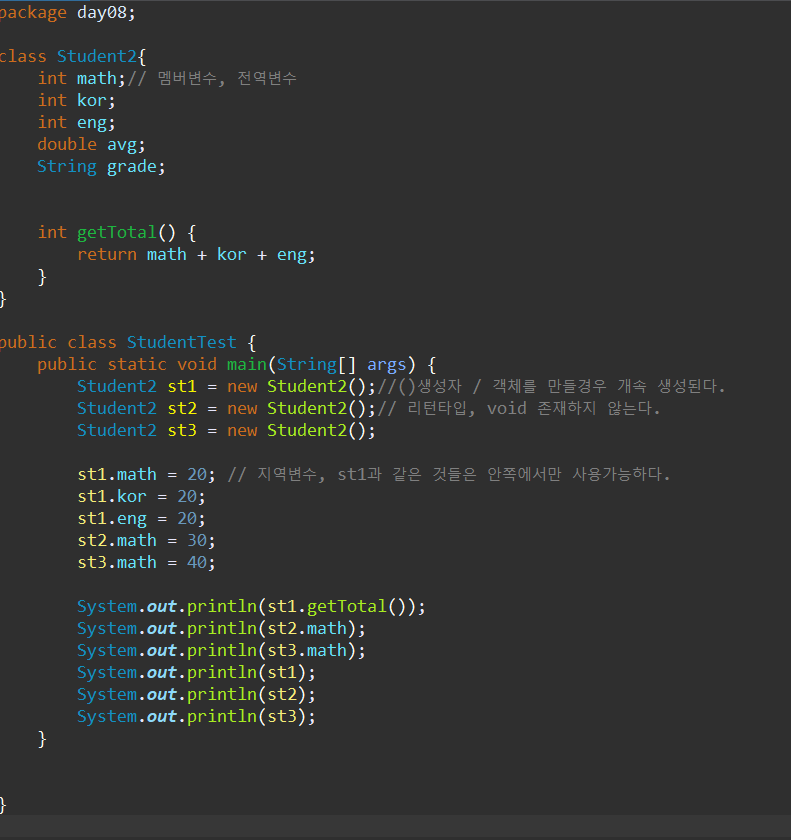The image size is (791, 840).
Task: Click the StudentTest class name
Action: [x=181, y=342]
